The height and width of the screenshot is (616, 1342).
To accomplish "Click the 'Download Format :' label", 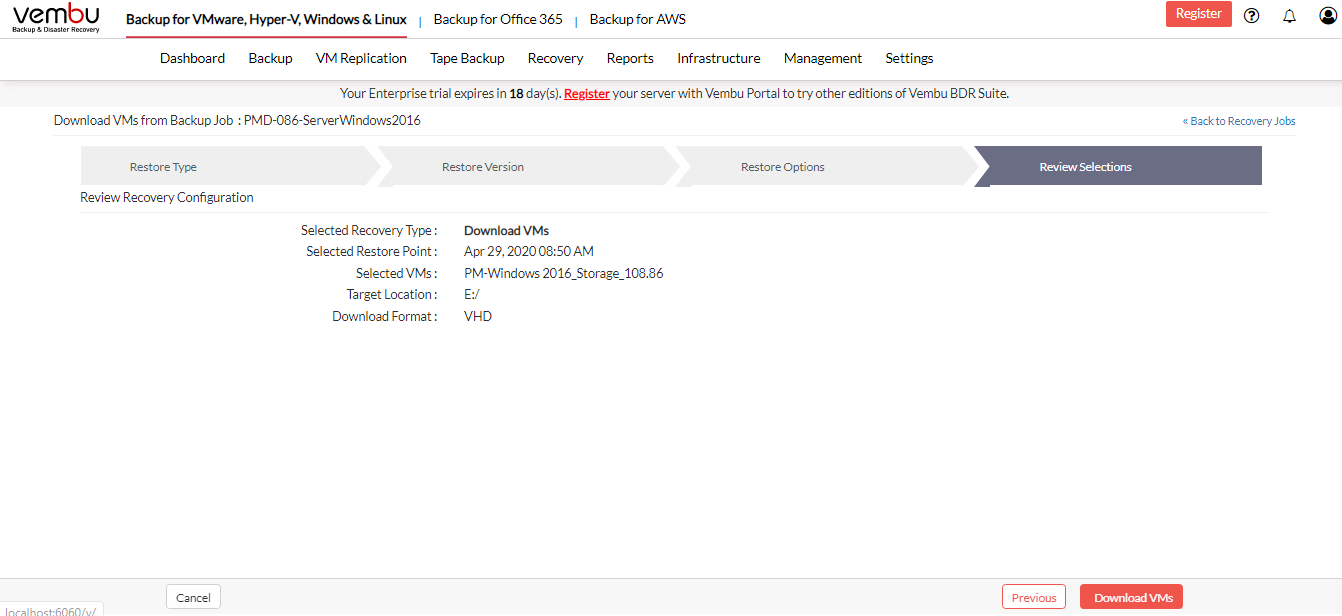I will pyautogui.click(x=385, y=317).
